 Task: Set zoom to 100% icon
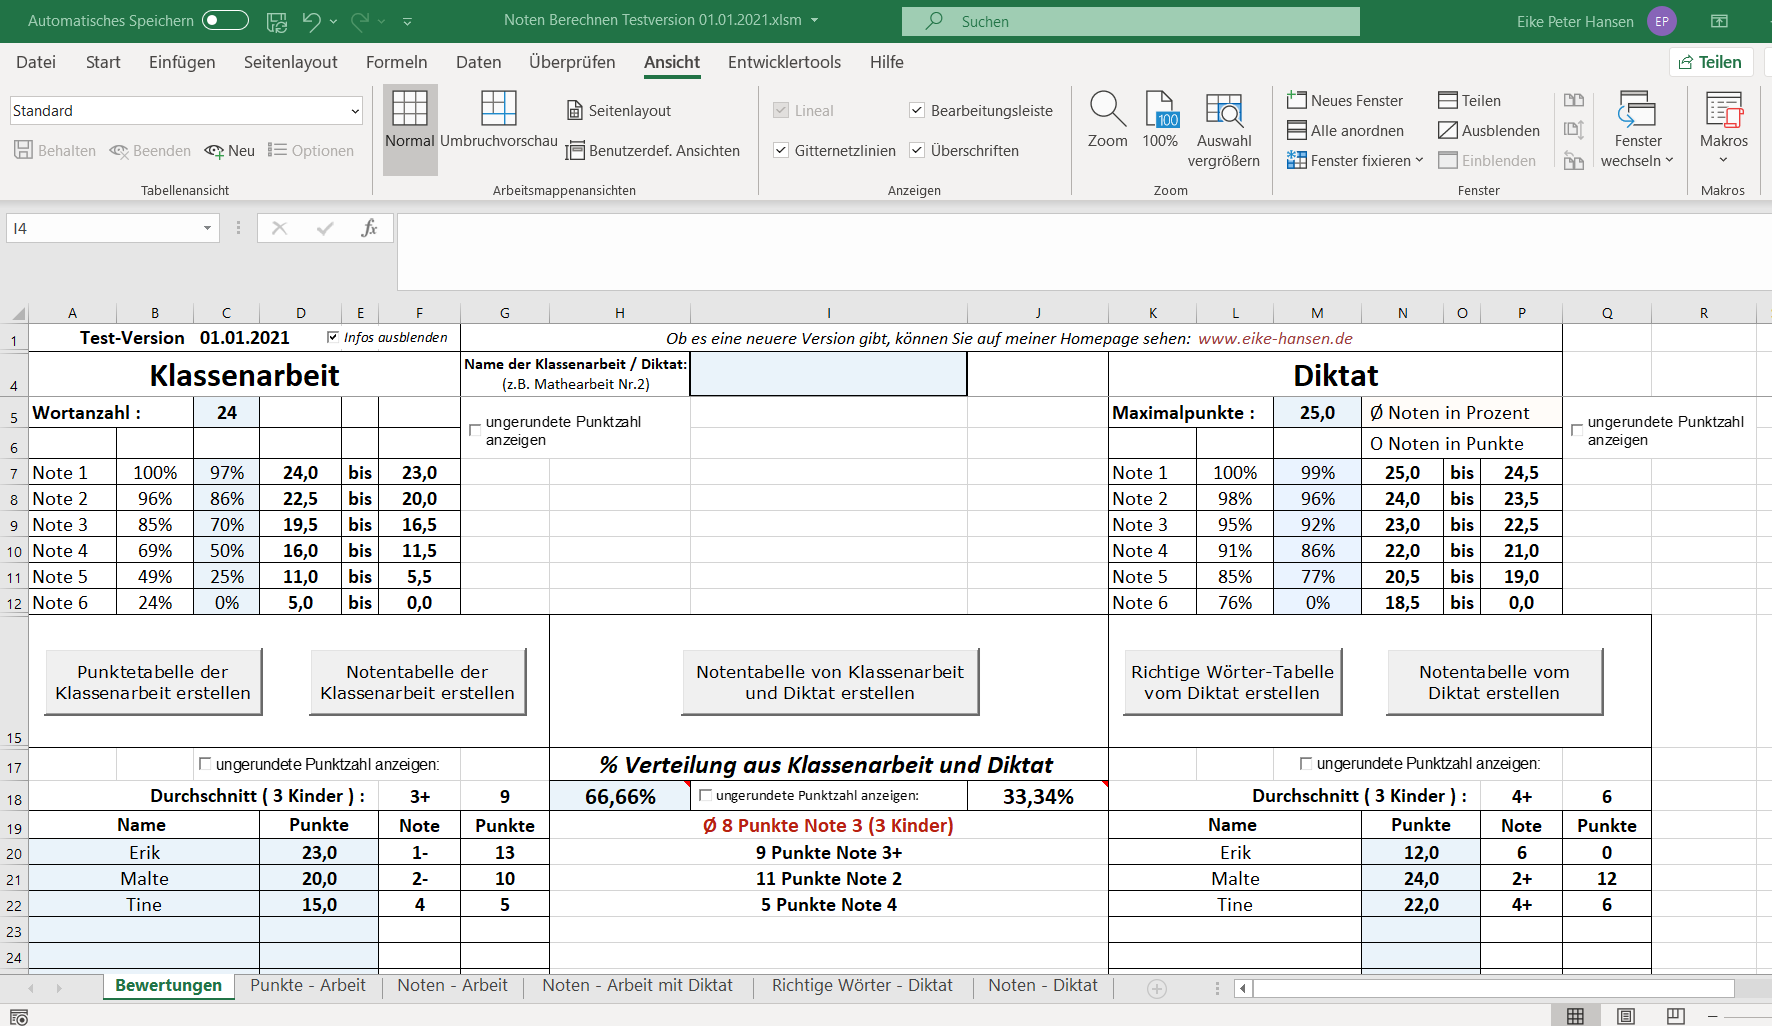1160,110
